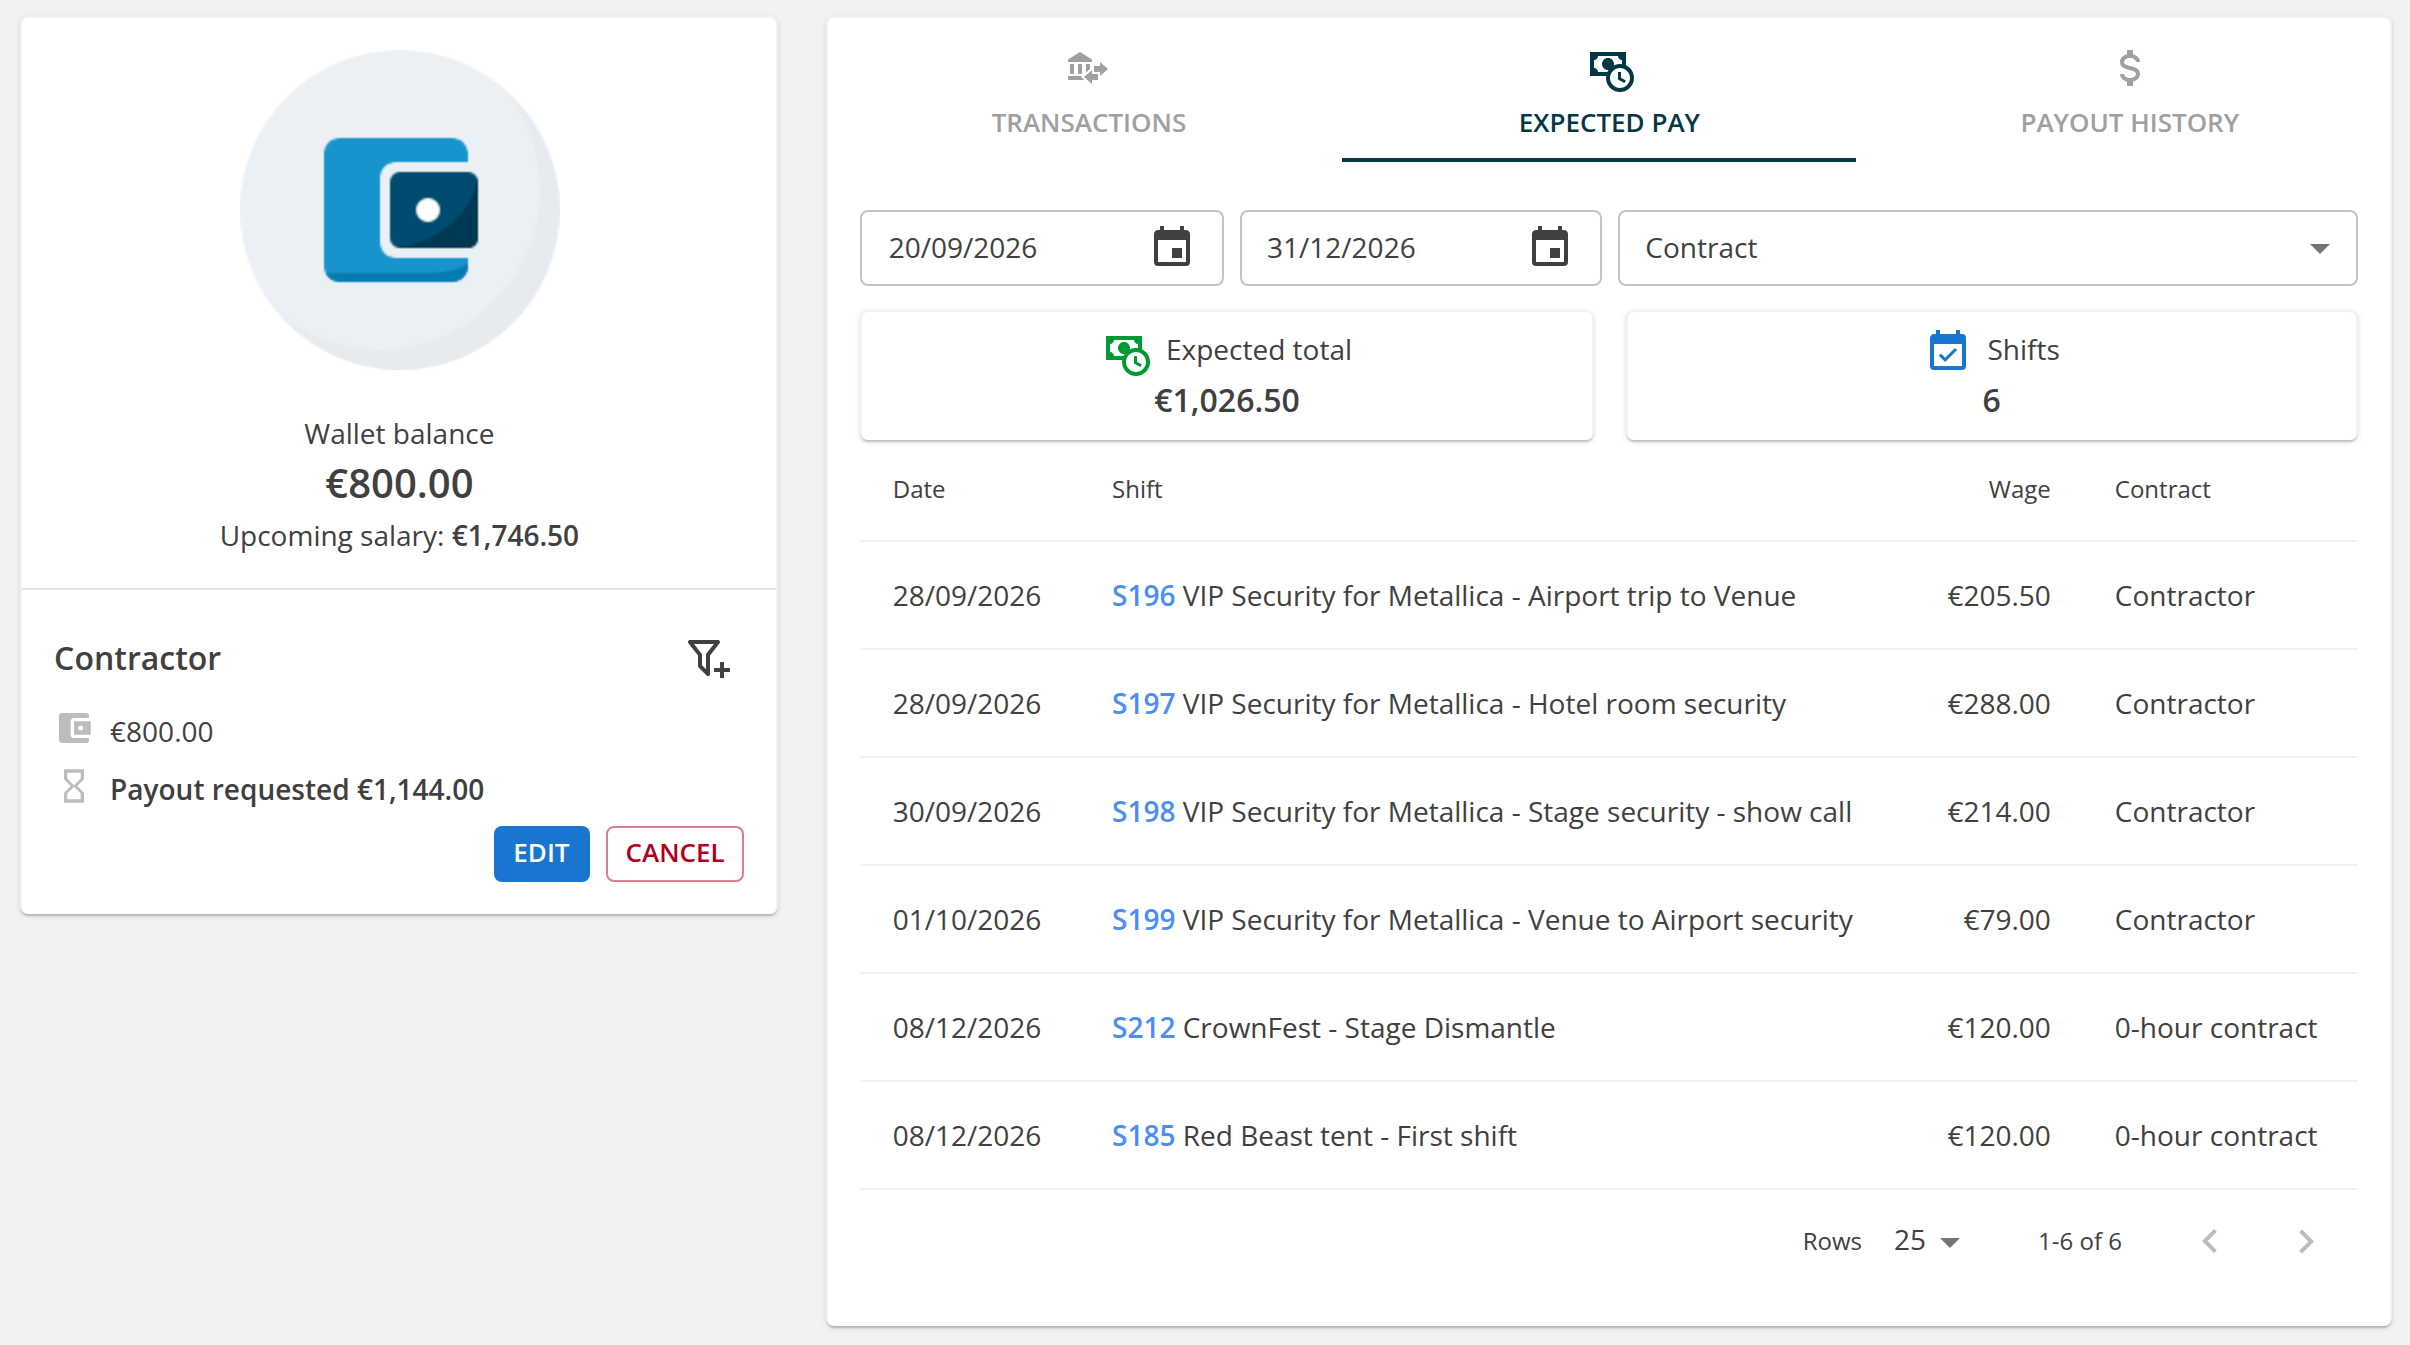This screenshot has width=2410, height=1345.
Task: Open shift S196 link
Action: click(x=1143, y=596)
